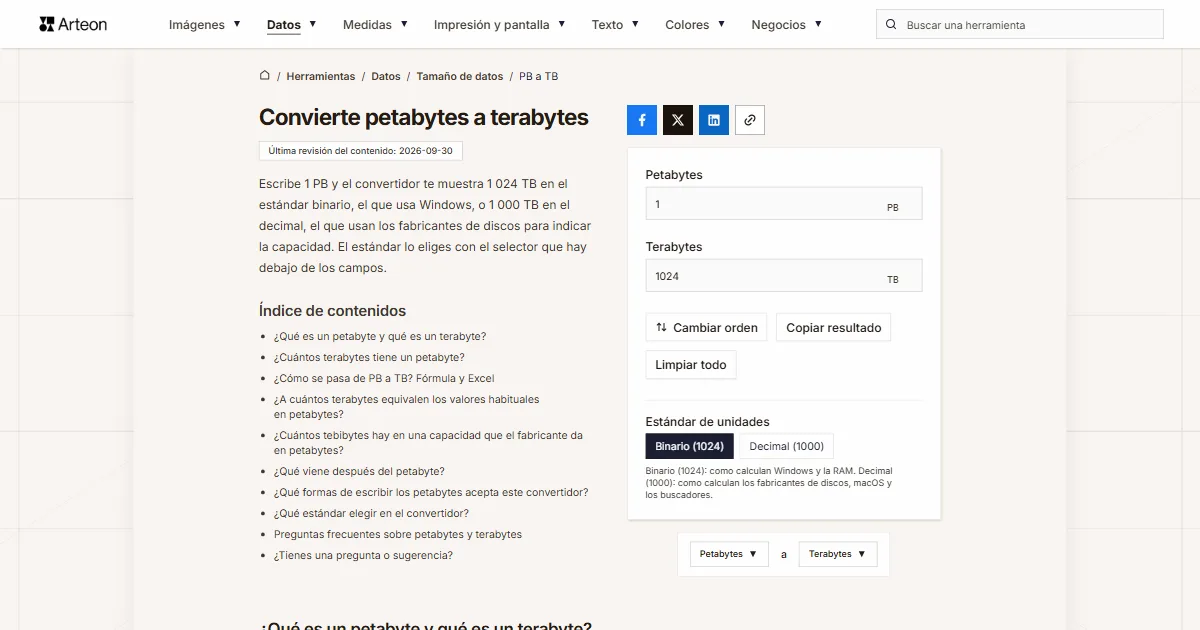Jump to ¿Cuántos terabytes tiene un petabyte?
The width and height of the screenshot is (1200, 630).
tap(369, 357)
